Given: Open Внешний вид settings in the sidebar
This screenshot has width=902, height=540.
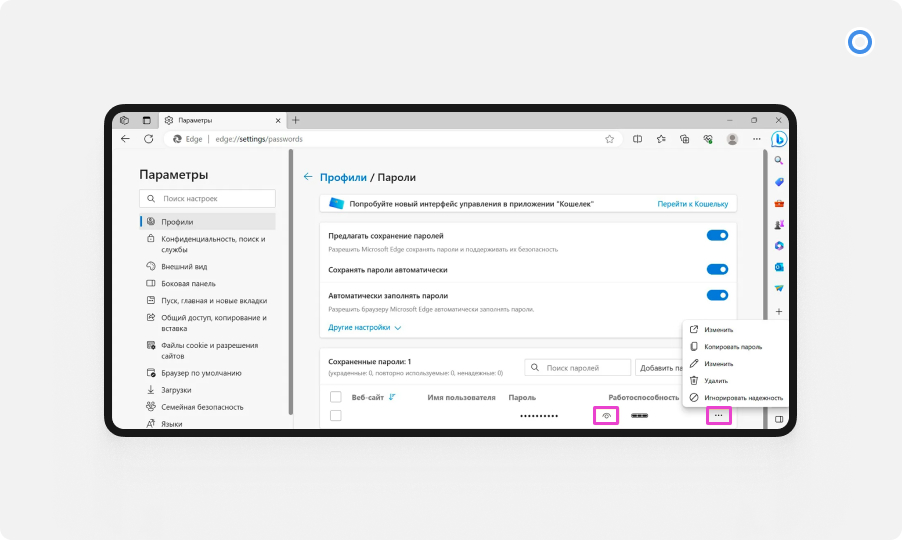Looking at the screenshot, I should (184, 267).
